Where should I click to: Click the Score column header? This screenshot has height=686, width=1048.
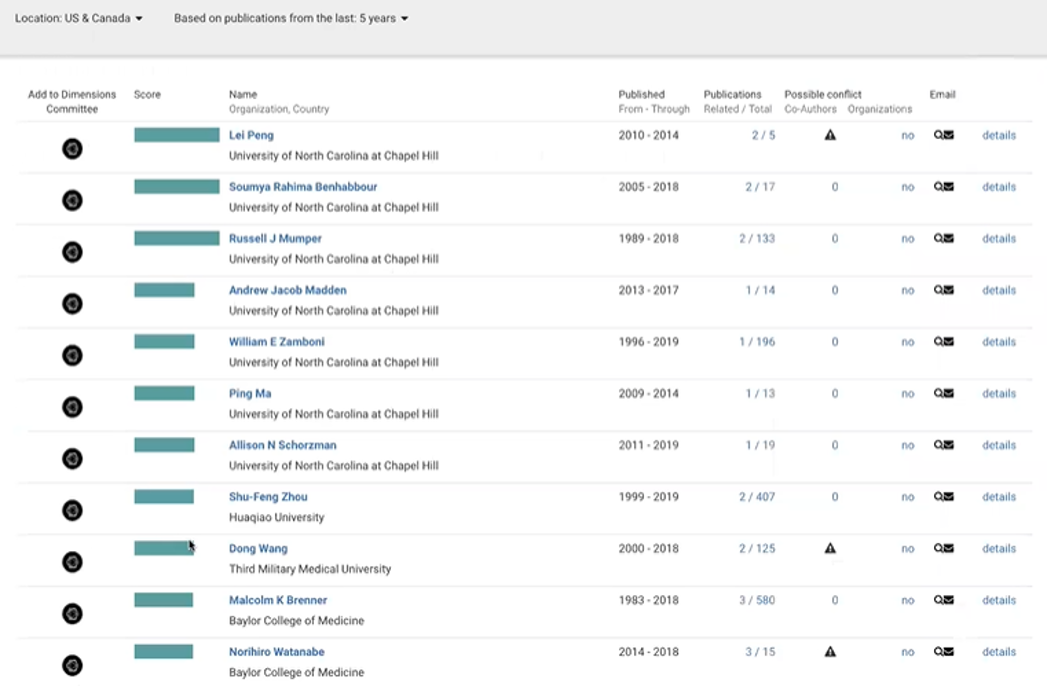(146, 94)
